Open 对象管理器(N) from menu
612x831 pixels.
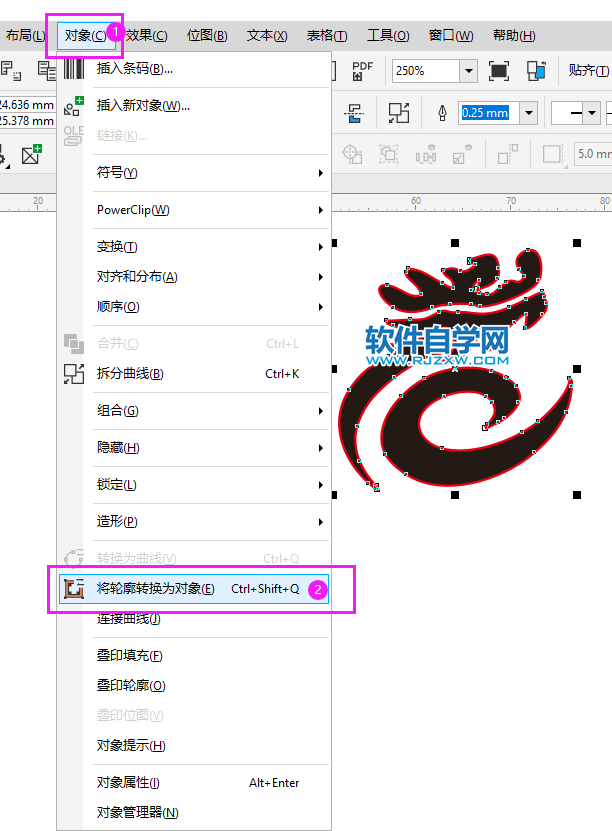tap(194, 812)
